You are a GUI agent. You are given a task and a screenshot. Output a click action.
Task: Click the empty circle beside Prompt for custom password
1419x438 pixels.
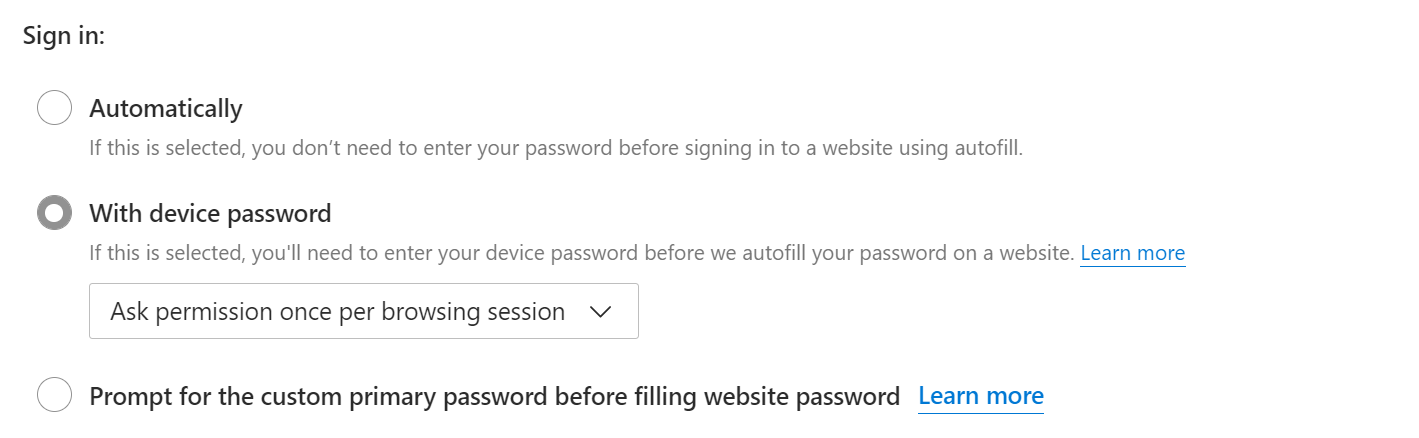[x=54, y=395]
